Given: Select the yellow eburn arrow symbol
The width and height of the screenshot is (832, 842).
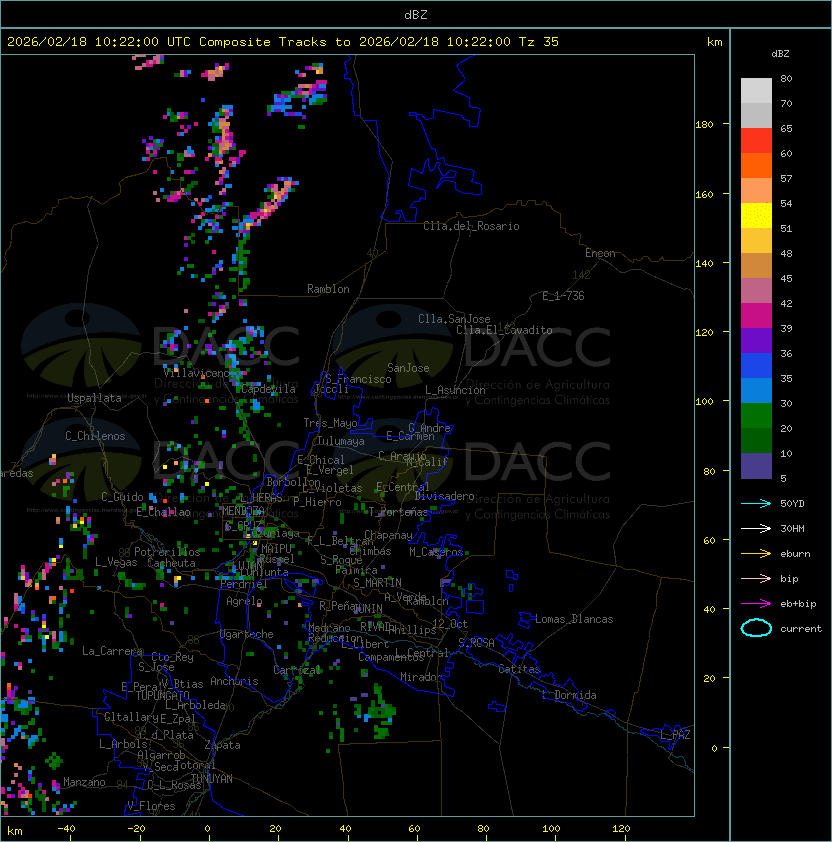Looking at the screenshot, I should coord(756,553).
